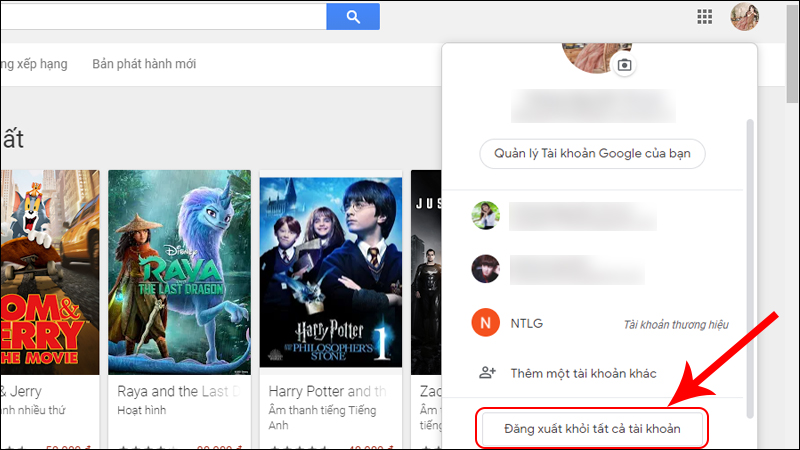Select the NTLG brand account name
Image resolution: width=800 pixels, height=450 pixels.
527,323
